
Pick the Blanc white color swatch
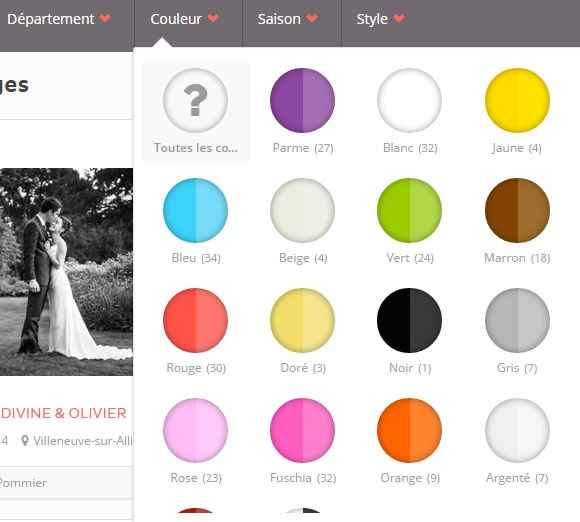point(409,100)
